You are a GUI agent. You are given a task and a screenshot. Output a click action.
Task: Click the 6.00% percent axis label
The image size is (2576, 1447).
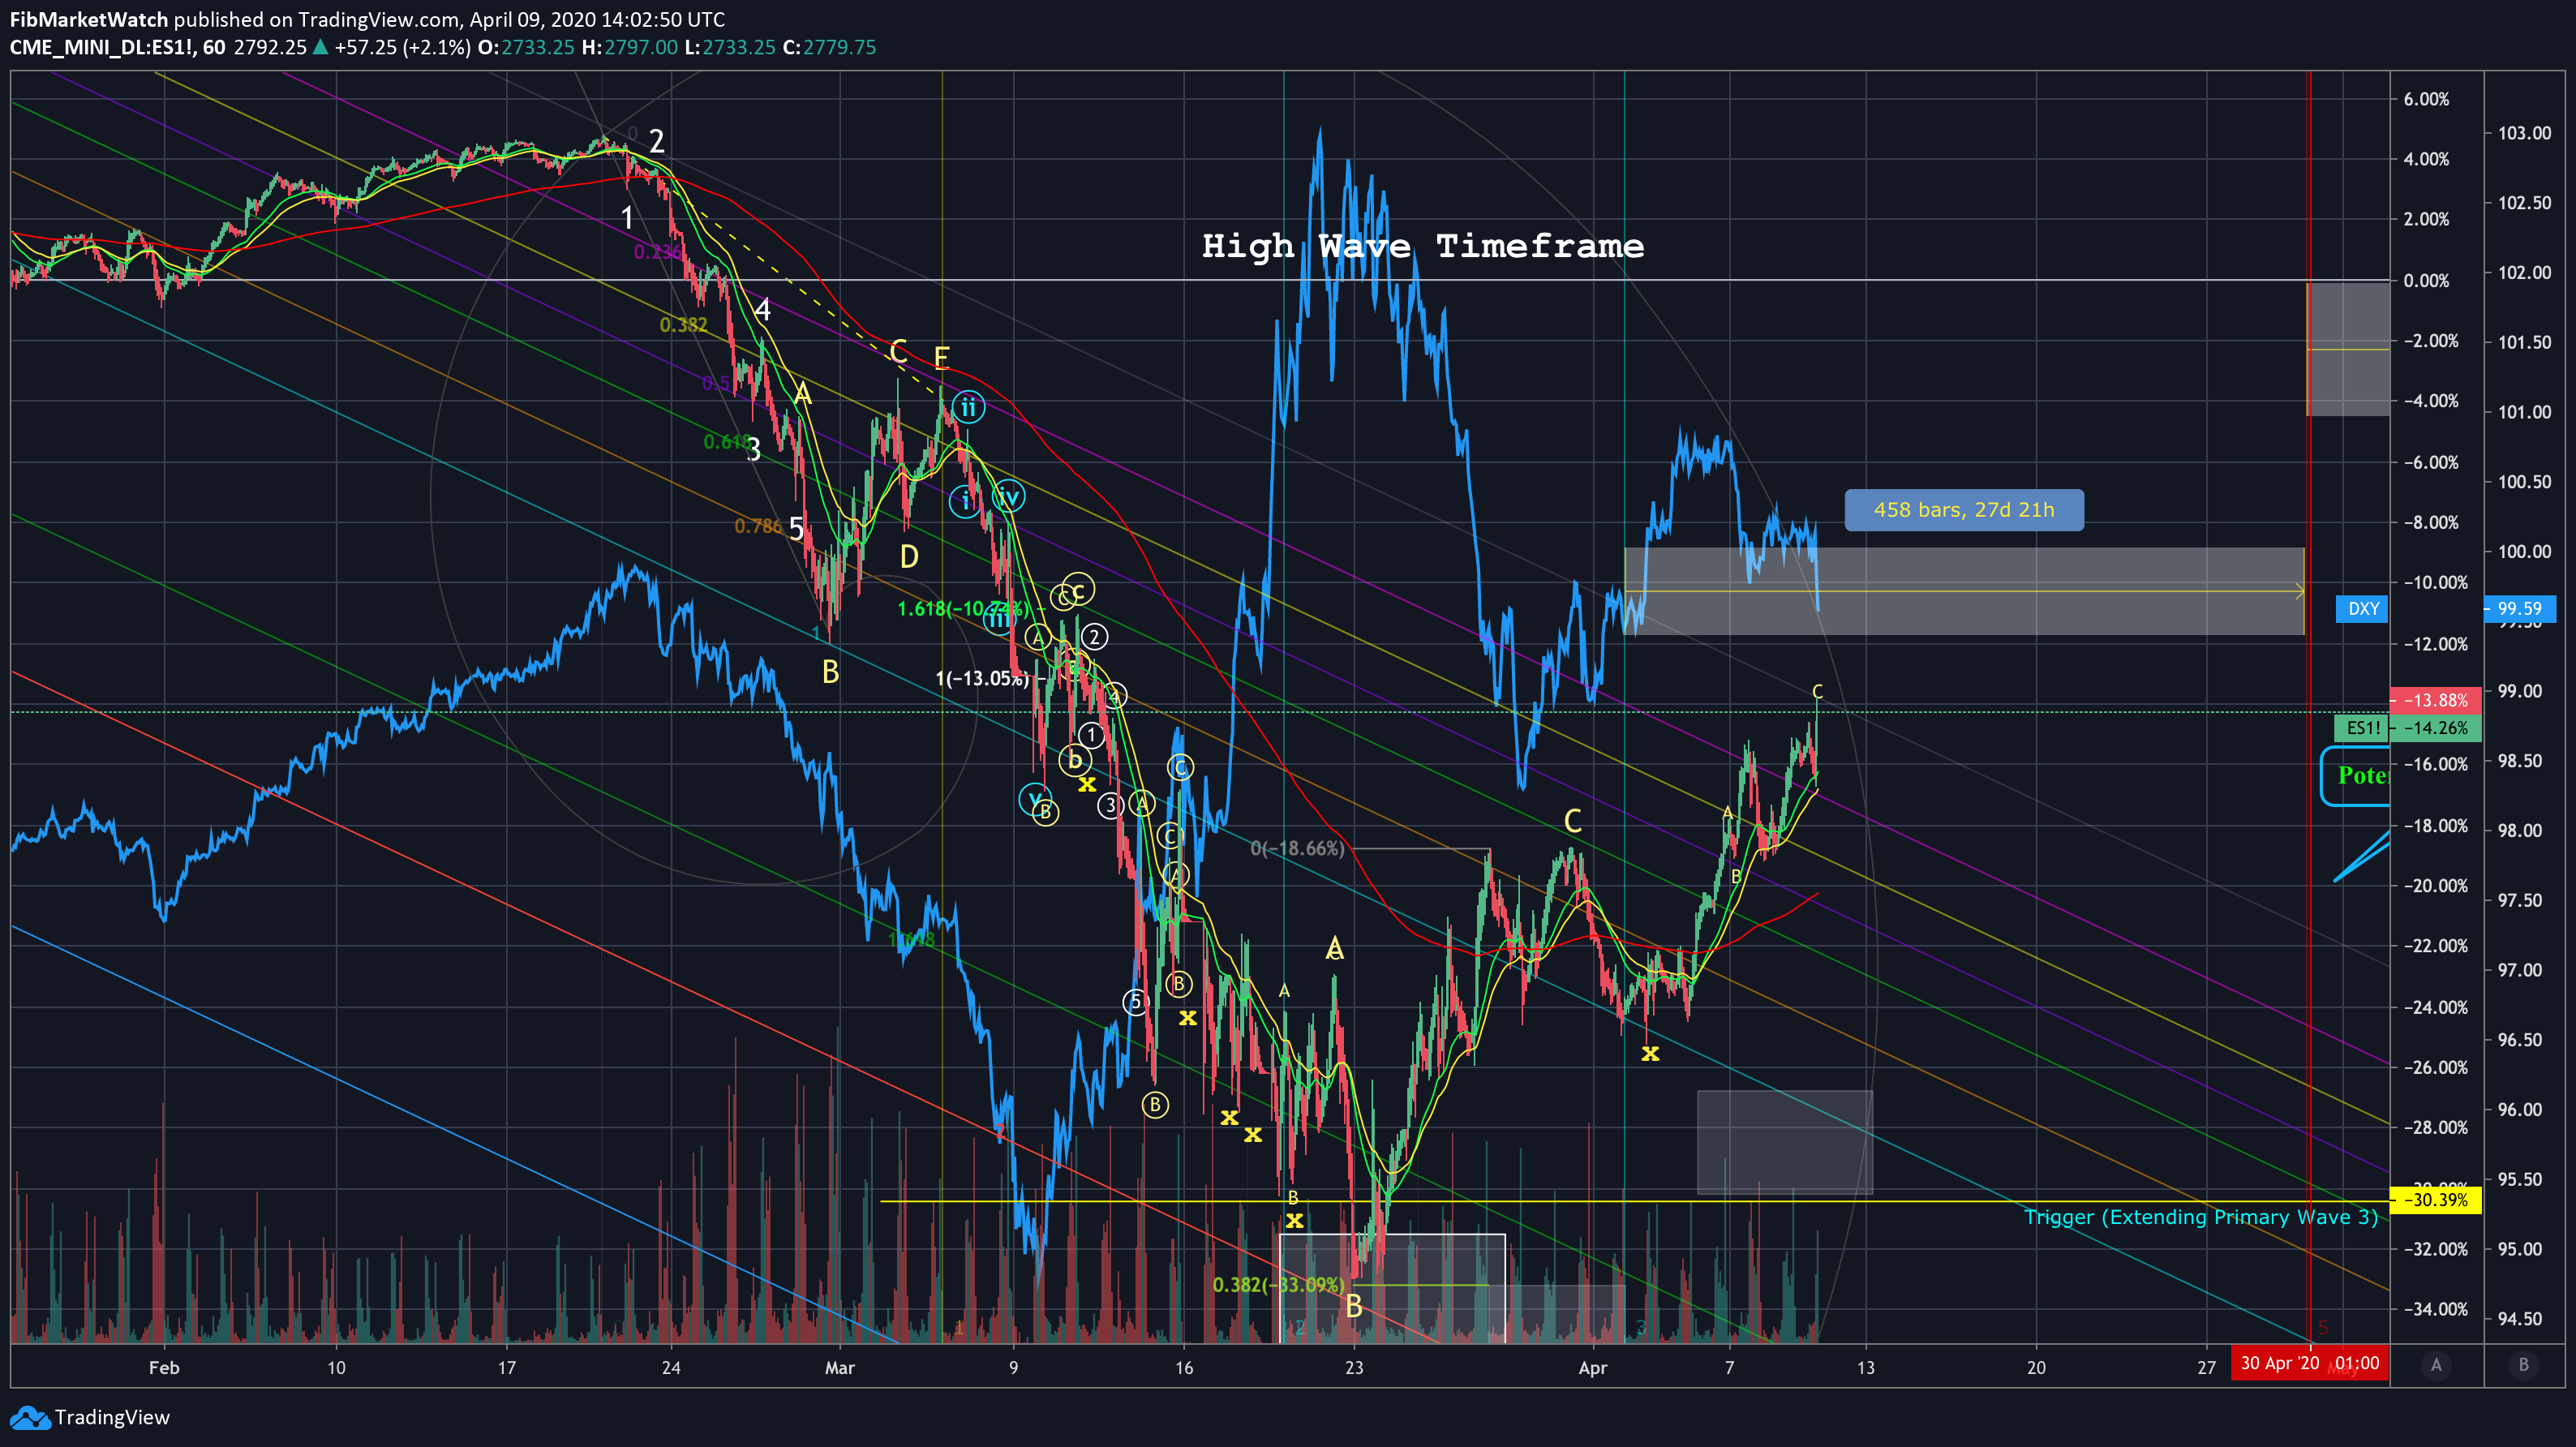2426,99
